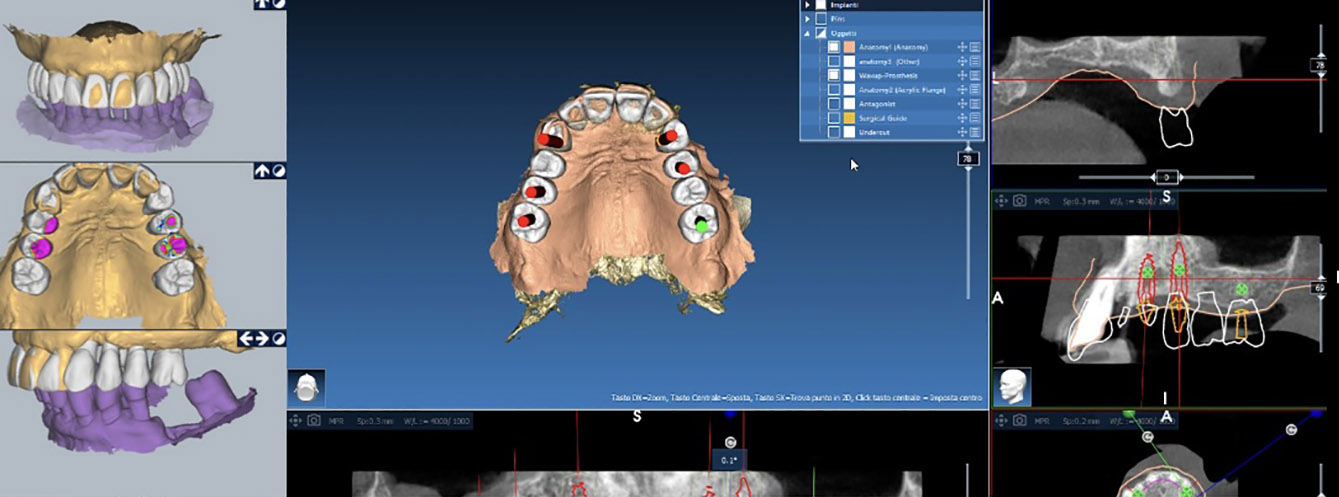This screenshot has height=497, width=1339.
Task: Uncheck the Waxup-Prosthesis object checkbox
Action: click(834, 75)
